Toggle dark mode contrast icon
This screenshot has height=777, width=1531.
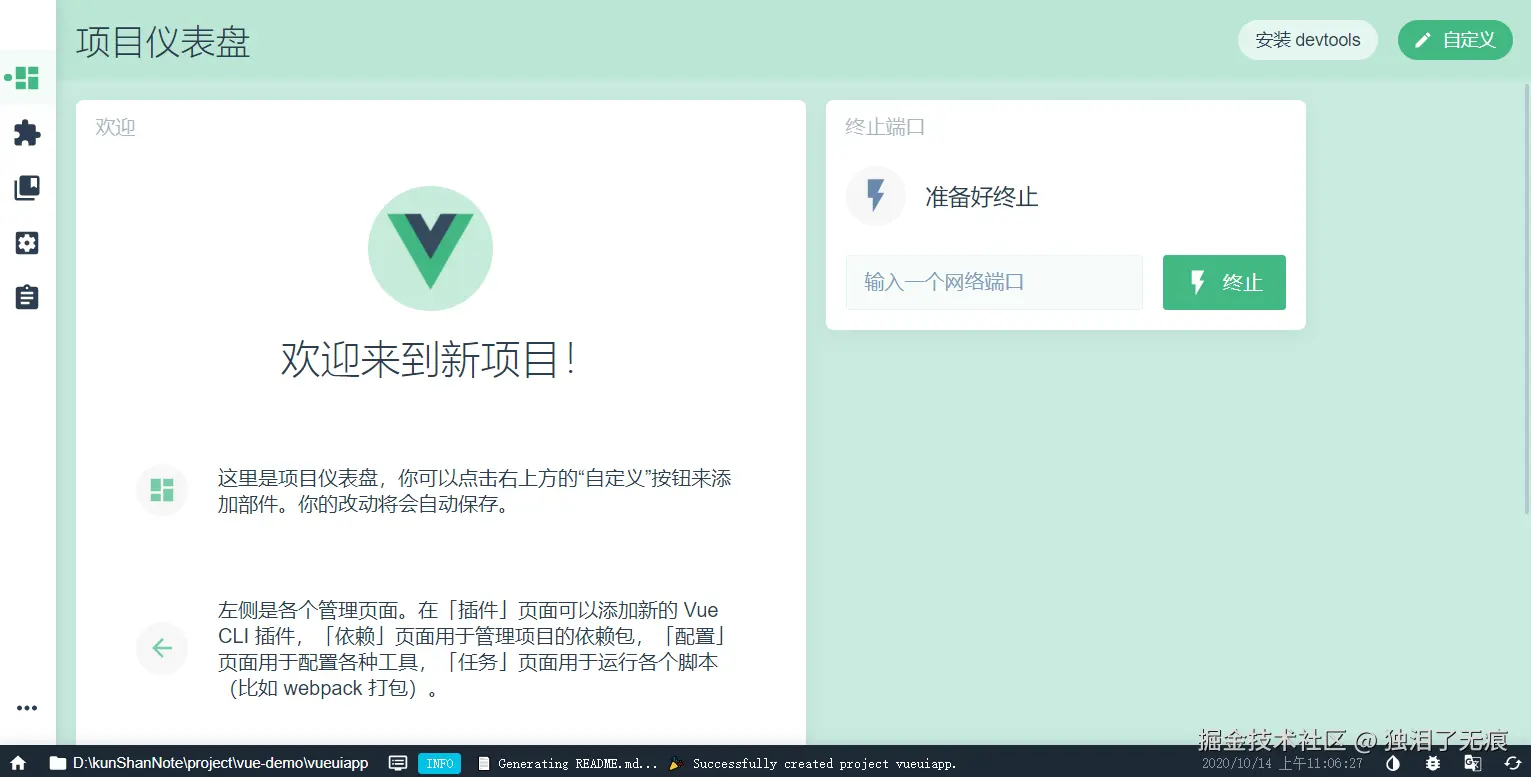[x=1393, y=763]
